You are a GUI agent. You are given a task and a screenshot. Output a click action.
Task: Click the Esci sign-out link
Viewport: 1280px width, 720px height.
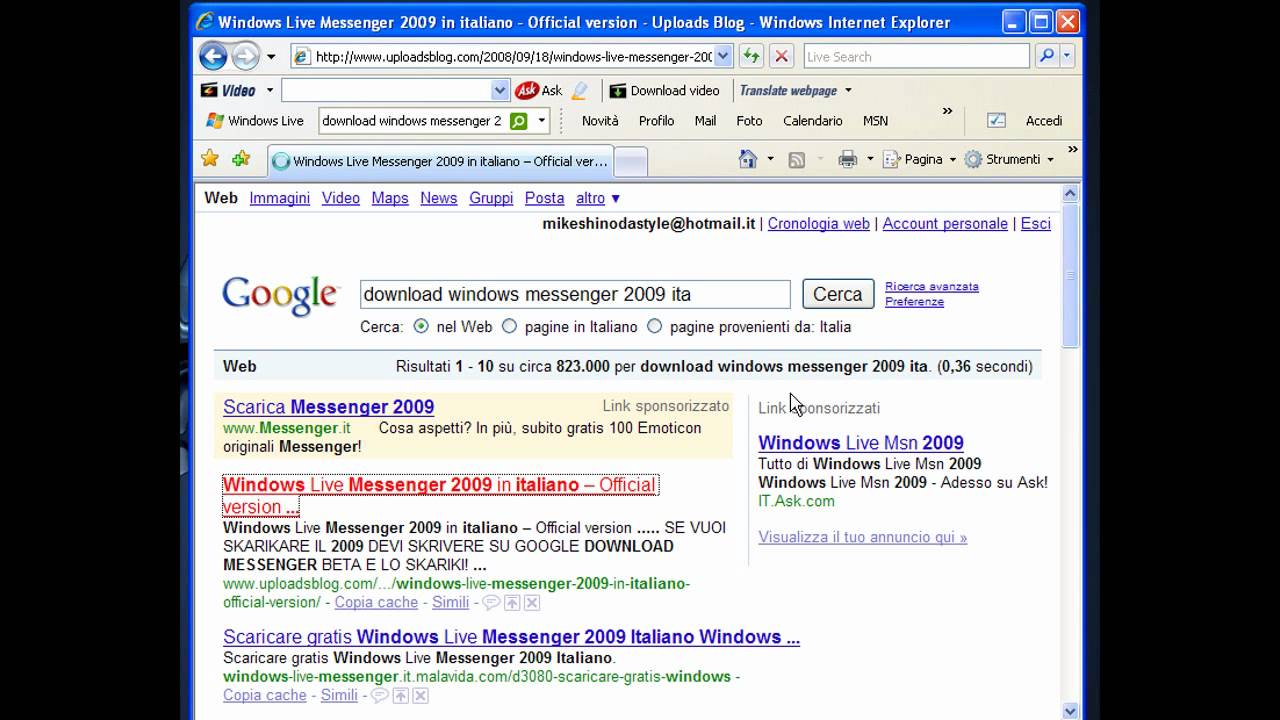click(1035, 224)
